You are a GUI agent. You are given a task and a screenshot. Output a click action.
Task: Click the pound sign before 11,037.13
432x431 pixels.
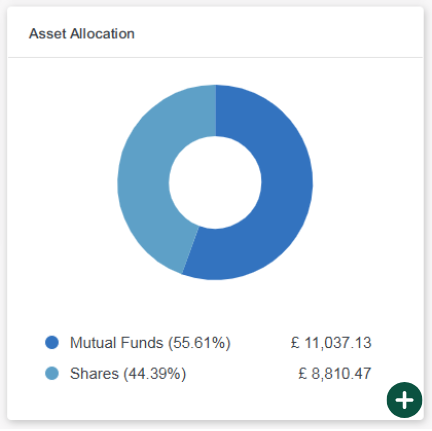pos(295,343)
